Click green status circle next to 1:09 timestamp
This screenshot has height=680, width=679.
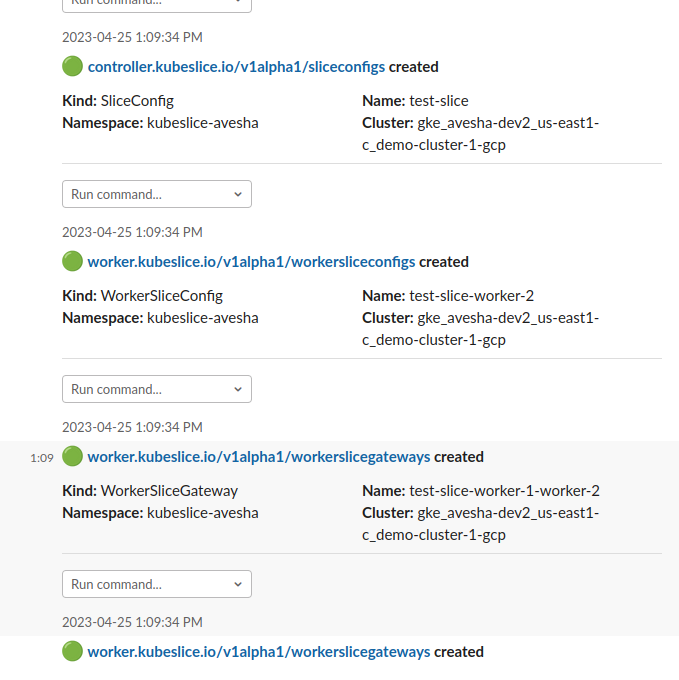[x=72, y=457]
